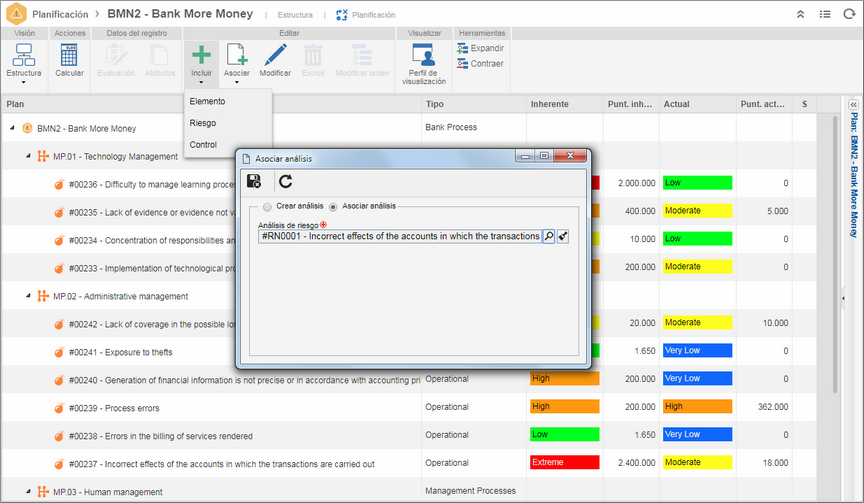Click the Incluir green plus icon
The width and height of the screenshot is (864, 503).
click(x=201, y=55)
